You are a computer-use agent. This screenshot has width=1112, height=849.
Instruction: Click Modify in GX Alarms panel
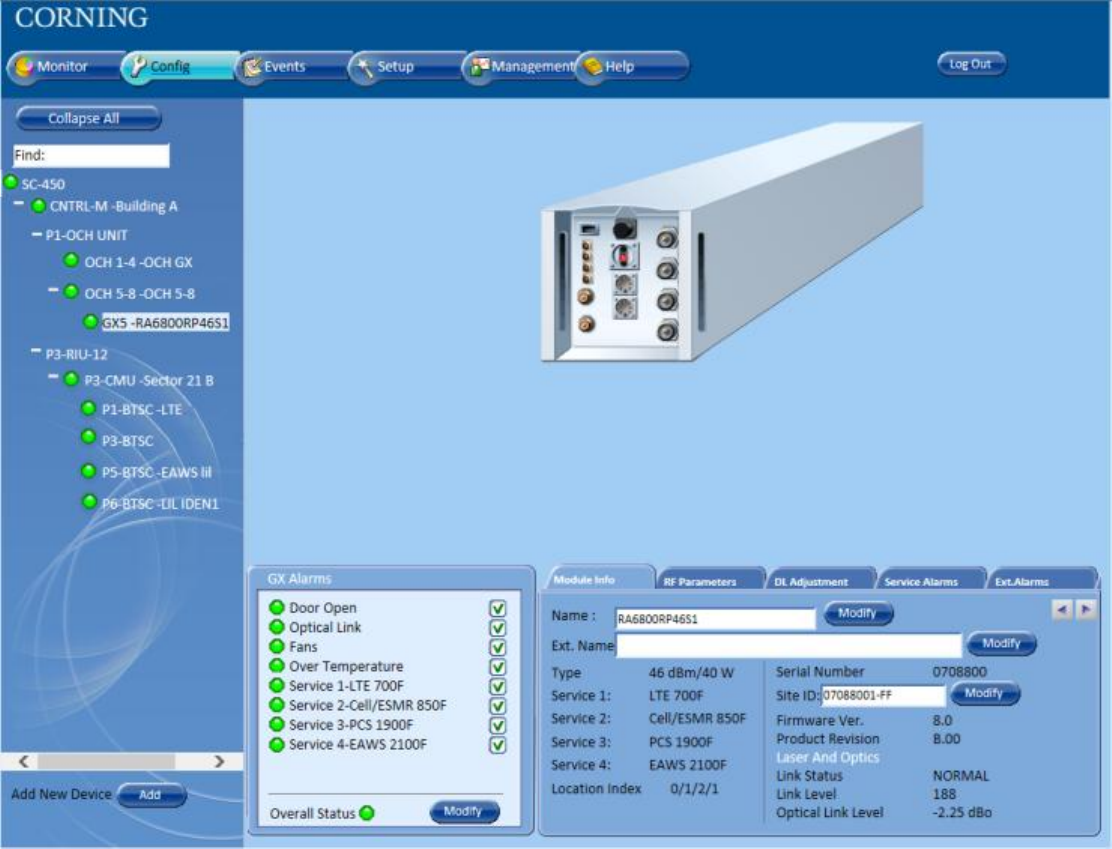click(x=464, y=811)
